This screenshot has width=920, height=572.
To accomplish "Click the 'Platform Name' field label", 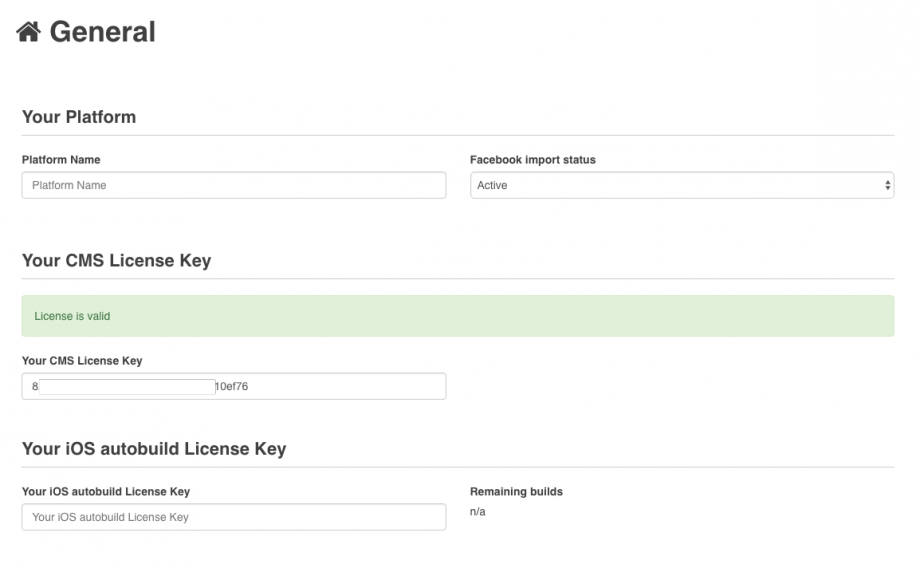I will (x=61, y=159).
